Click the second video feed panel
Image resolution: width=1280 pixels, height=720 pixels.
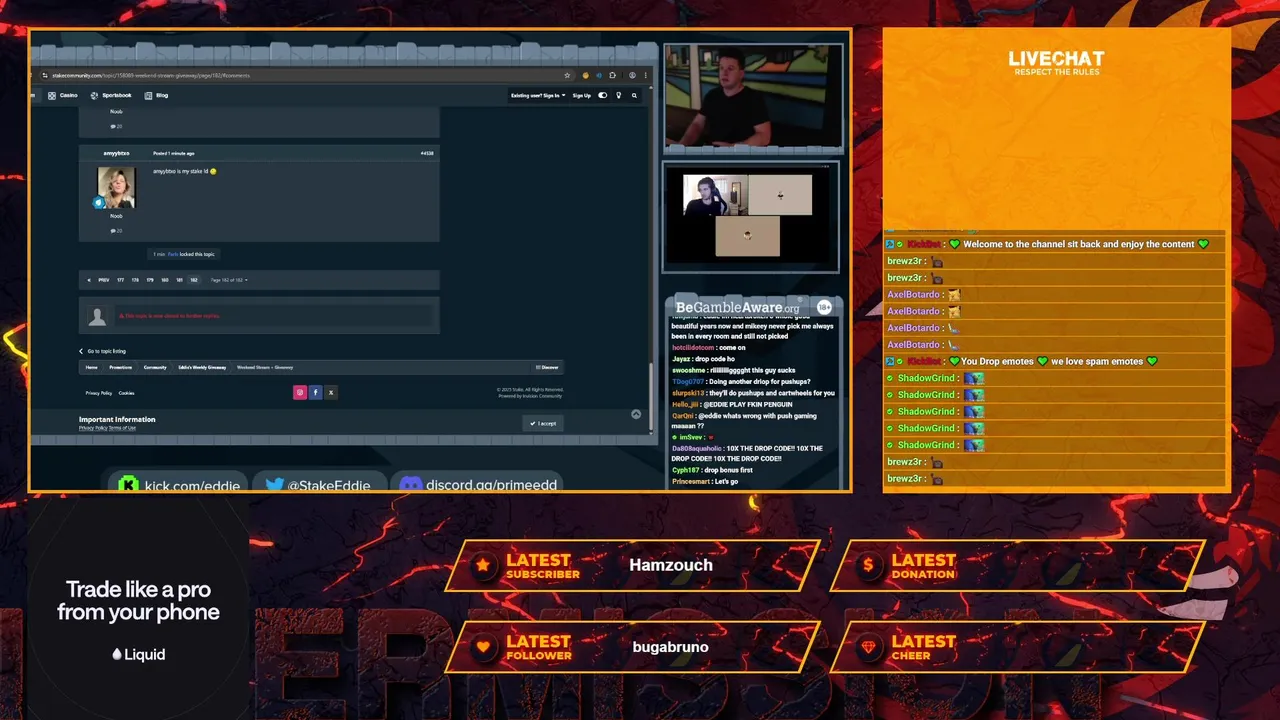pos(751,217)
